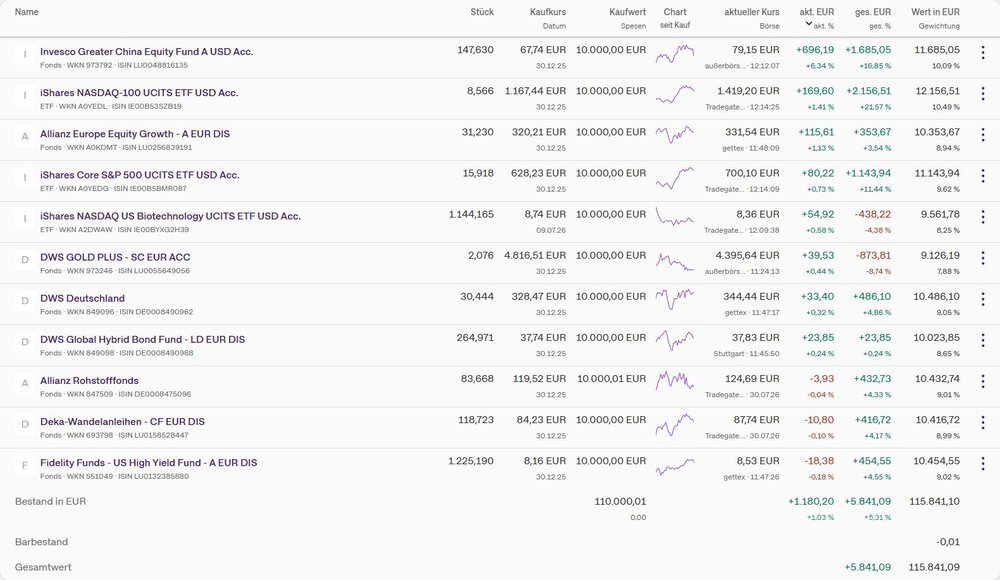This screenshot has height=580, width=1000.
Task: Open DWS Global Hybrid Bond Fund link
Action: coord(142,339)
